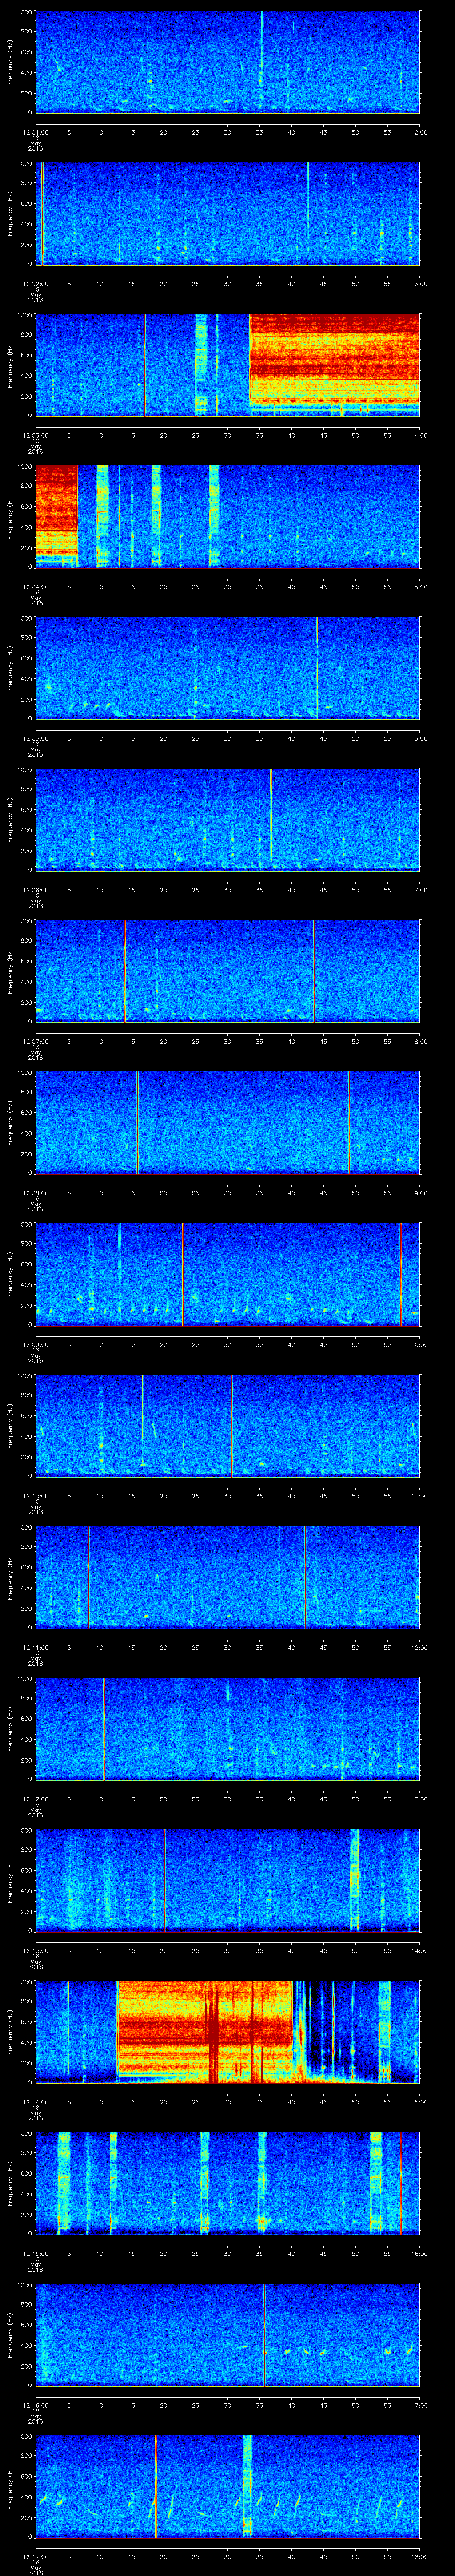The width and height of the screenshot is (455, 2576).
Task: Select the spectrogram panel beginning at 12:01:00
Action: (x=227, y=62)
